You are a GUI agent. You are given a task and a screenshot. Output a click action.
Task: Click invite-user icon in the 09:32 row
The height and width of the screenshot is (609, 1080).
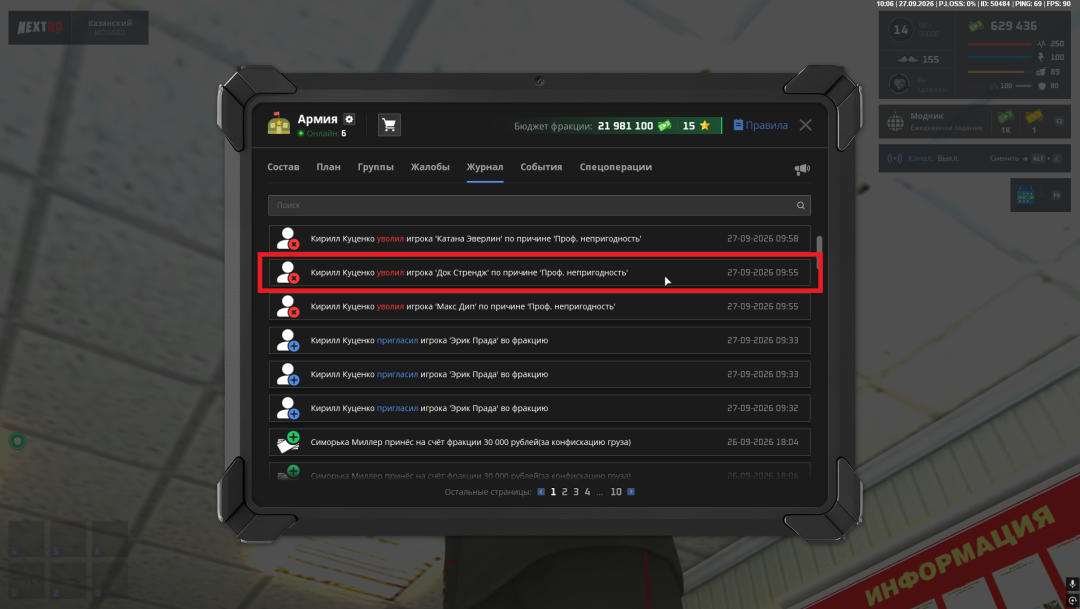pos(288,408)
